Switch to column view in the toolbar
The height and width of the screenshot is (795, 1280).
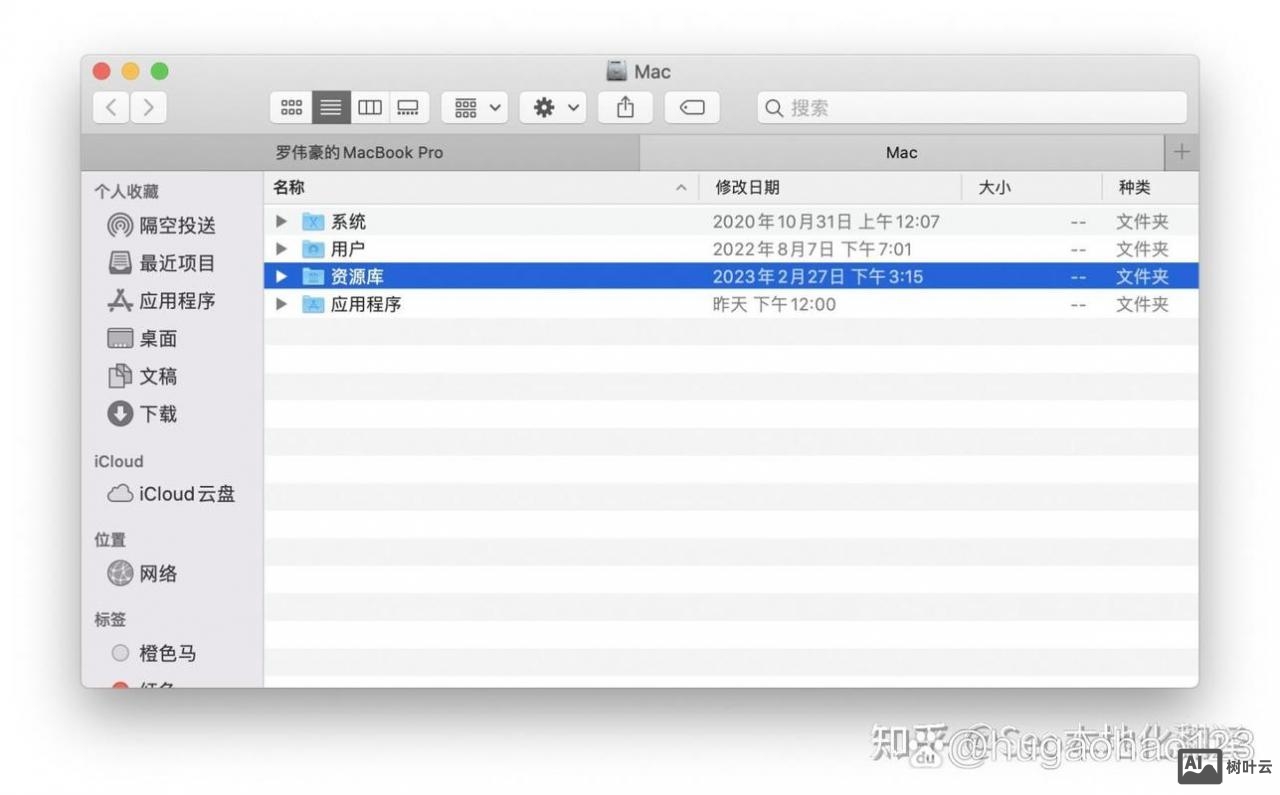click(x=369, y=107)
